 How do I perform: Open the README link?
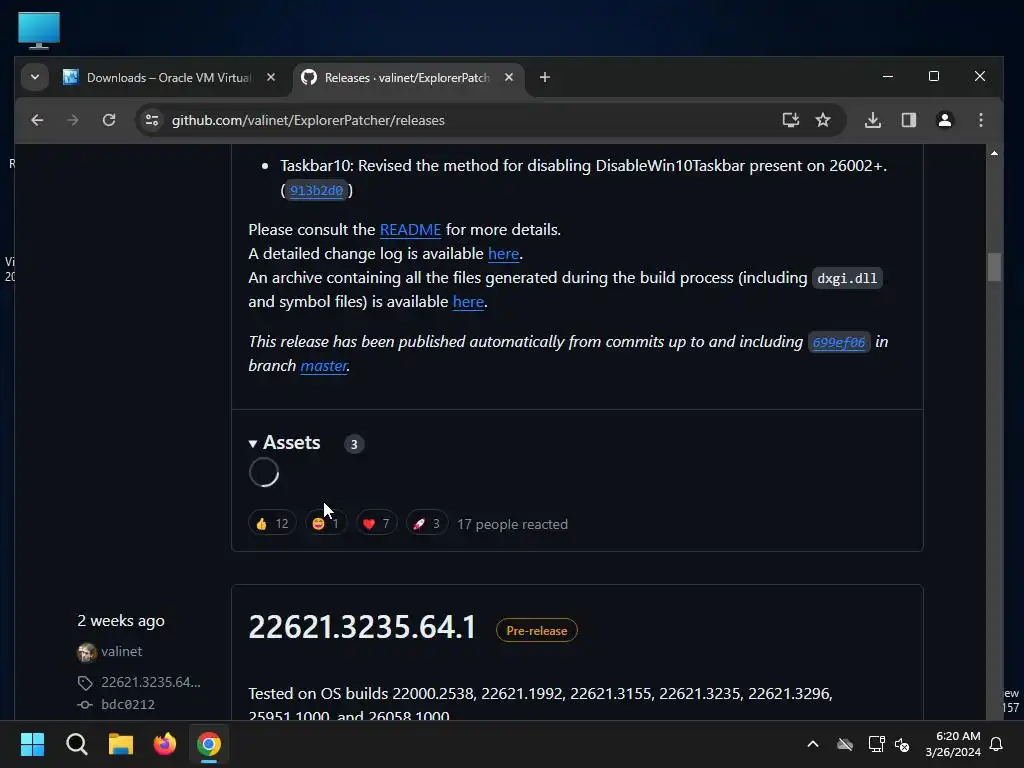[x=410, y=230]
